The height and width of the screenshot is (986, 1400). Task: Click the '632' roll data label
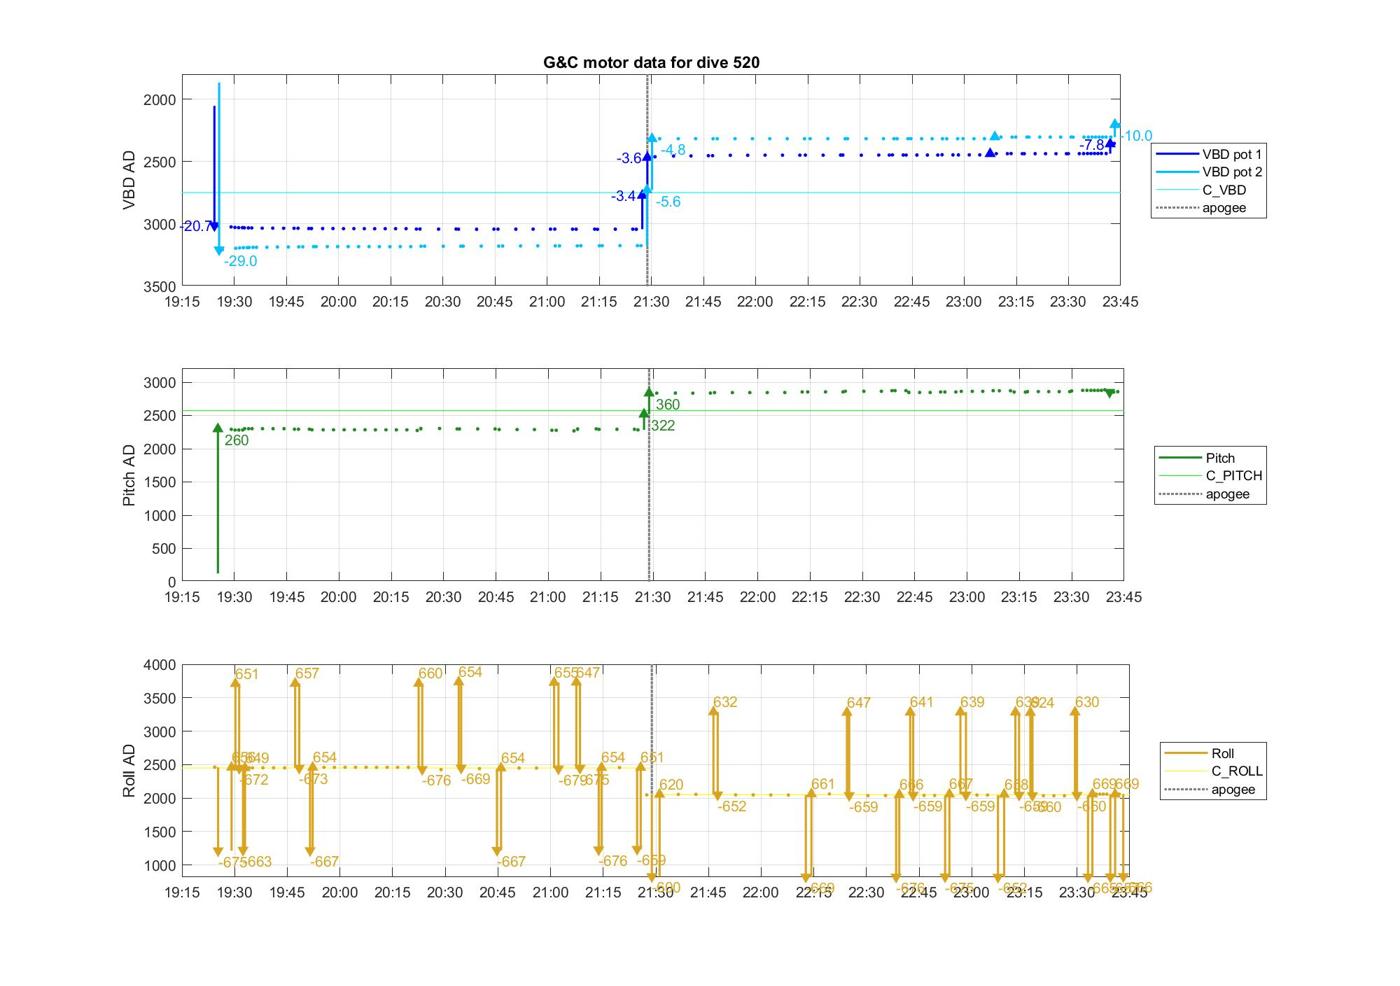point(725,703)
